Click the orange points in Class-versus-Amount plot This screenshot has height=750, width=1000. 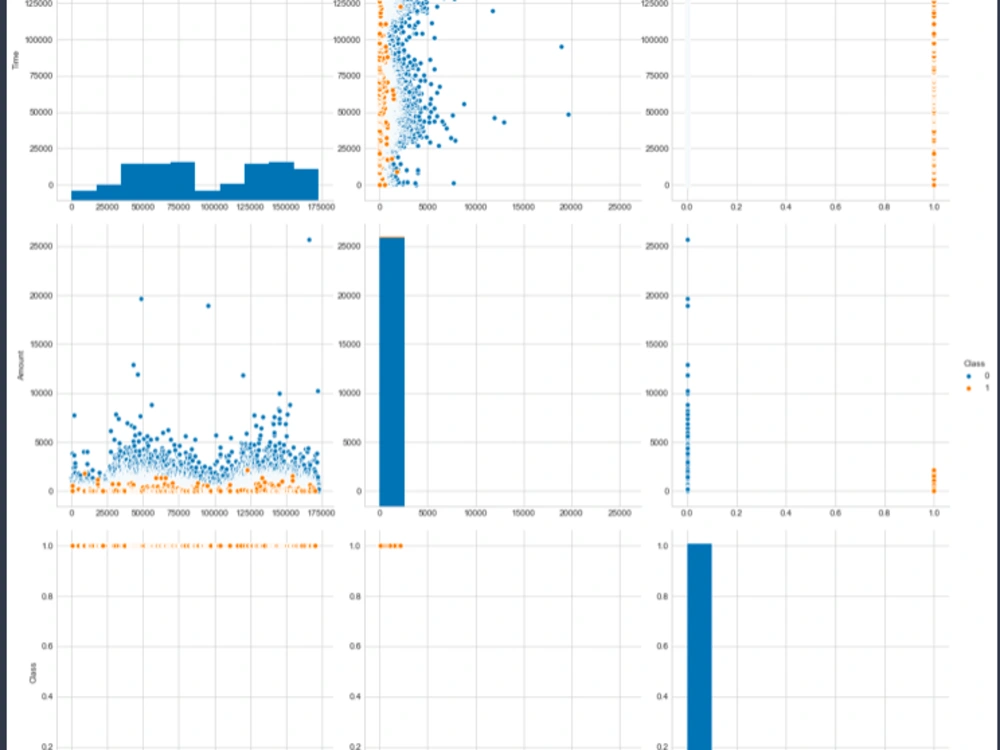pos(390,546)
